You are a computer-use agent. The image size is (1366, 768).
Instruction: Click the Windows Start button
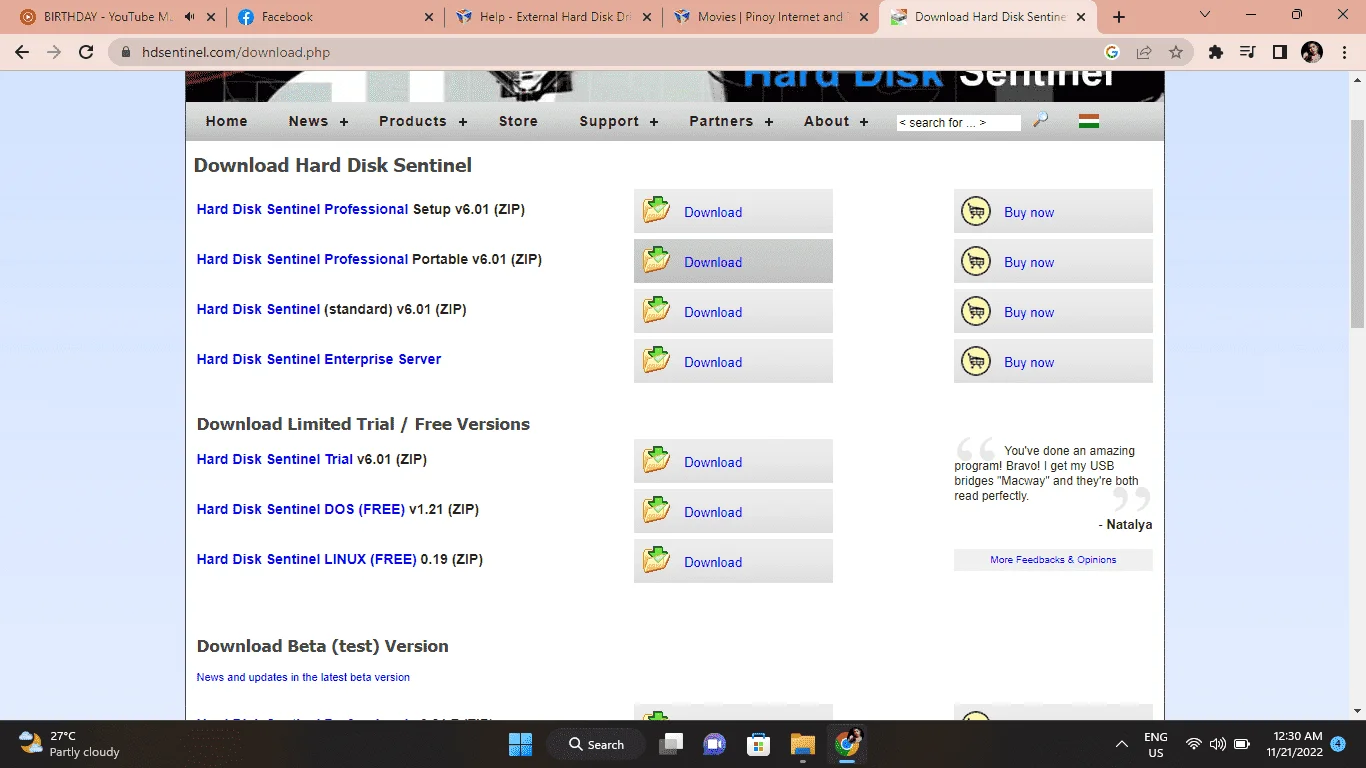(x=520, y=744)
